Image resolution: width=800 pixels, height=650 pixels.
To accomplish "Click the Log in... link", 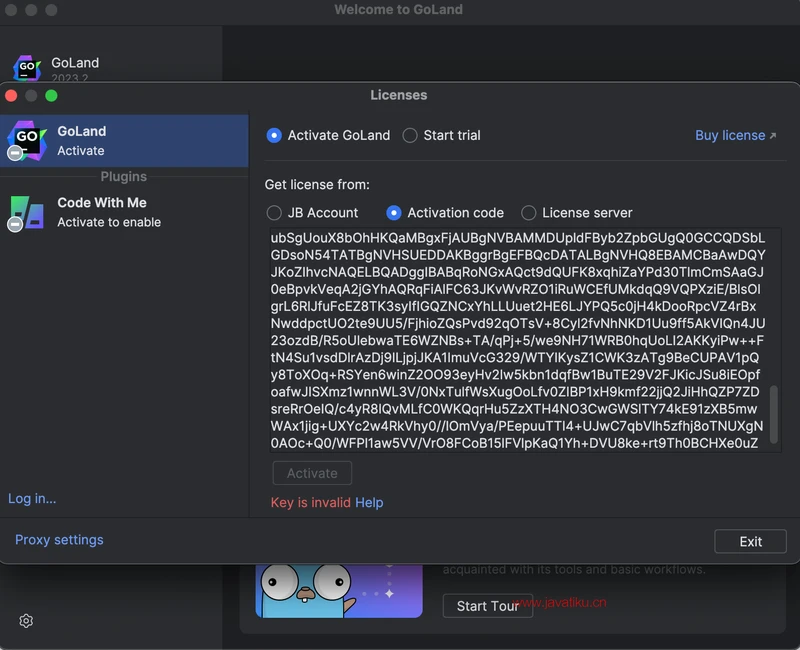I will [32, 498].
